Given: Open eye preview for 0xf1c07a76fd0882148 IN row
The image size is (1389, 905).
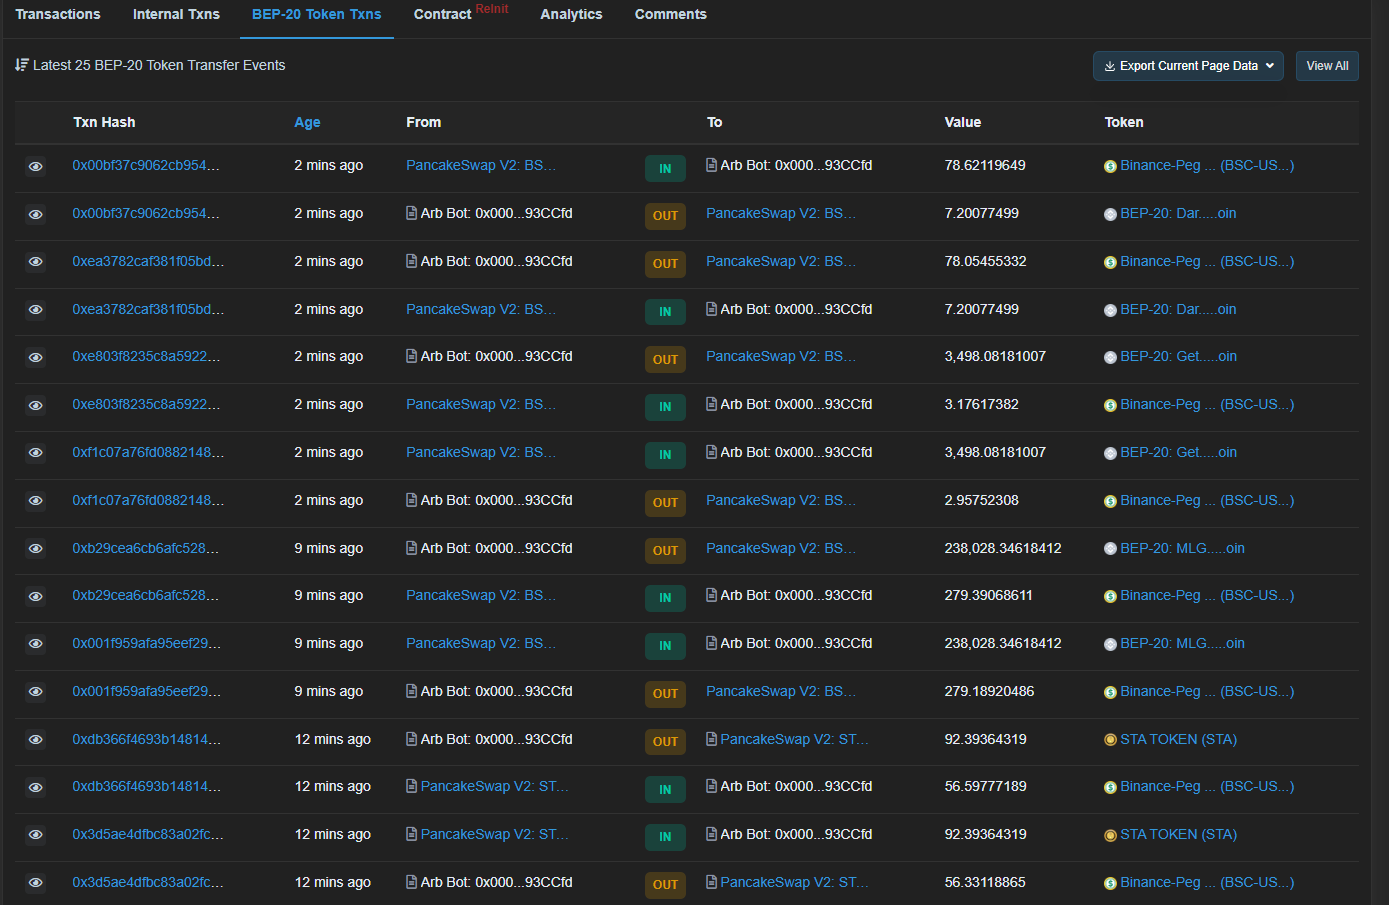Looking at the screenshot, I should pyautogui.click(x=35, y=453).
